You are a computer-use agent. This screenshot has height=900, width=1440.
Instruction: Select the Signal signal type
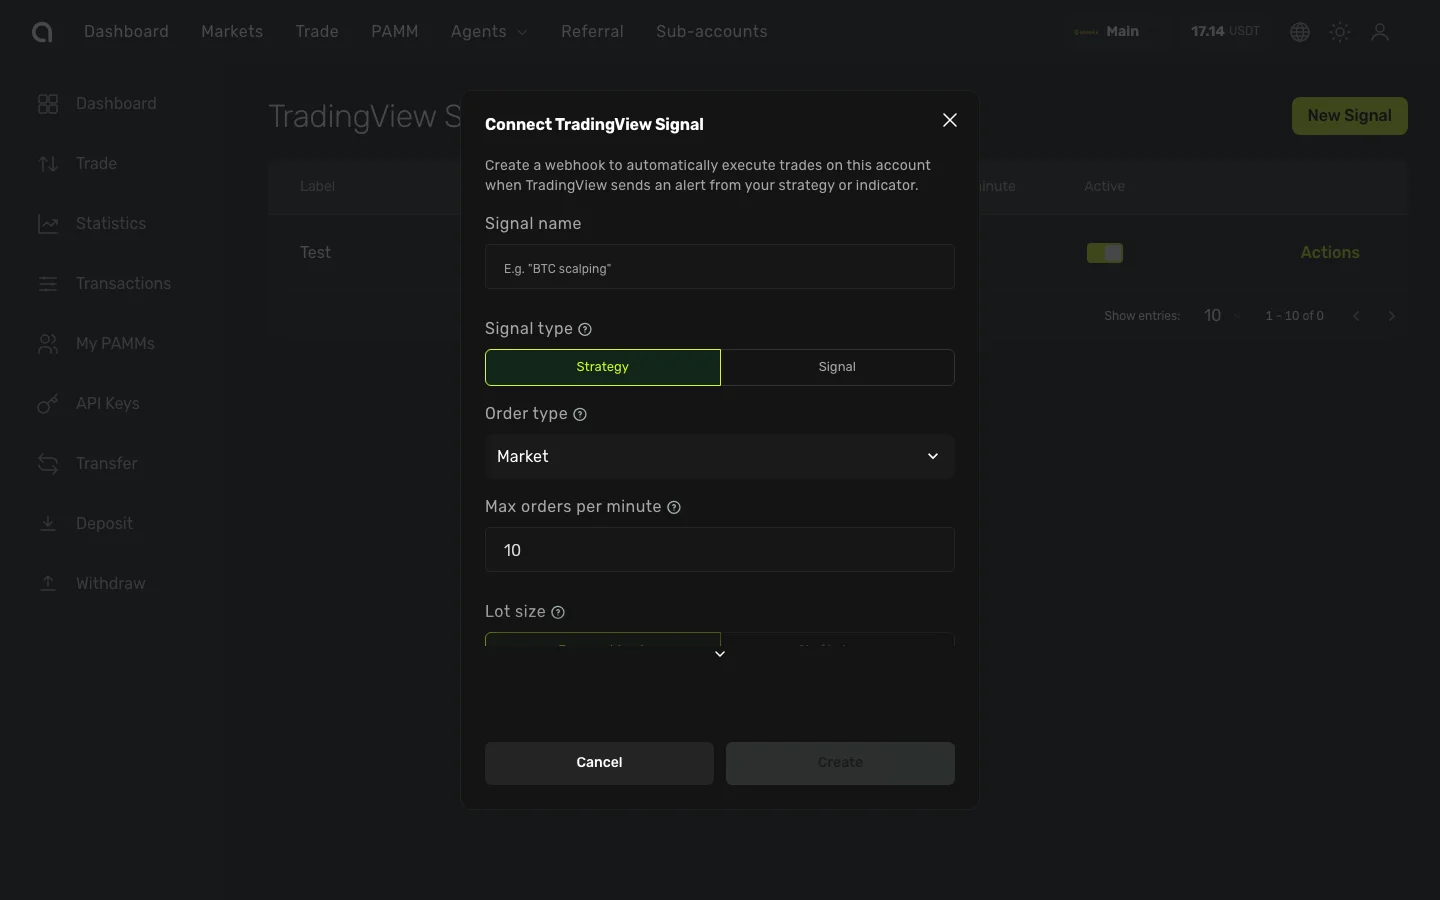(x=838, y=367)
